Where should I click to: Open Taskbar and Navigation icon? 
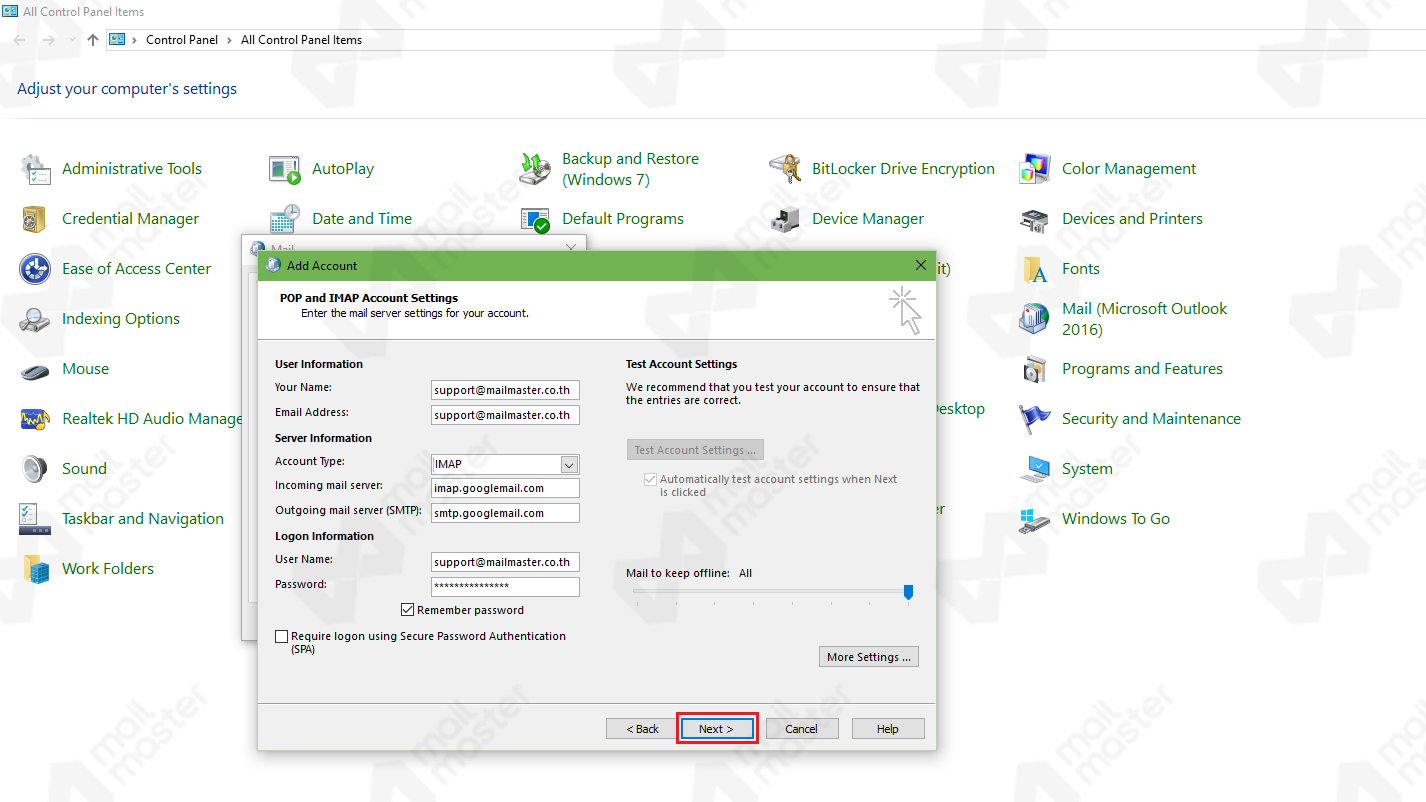35,519
